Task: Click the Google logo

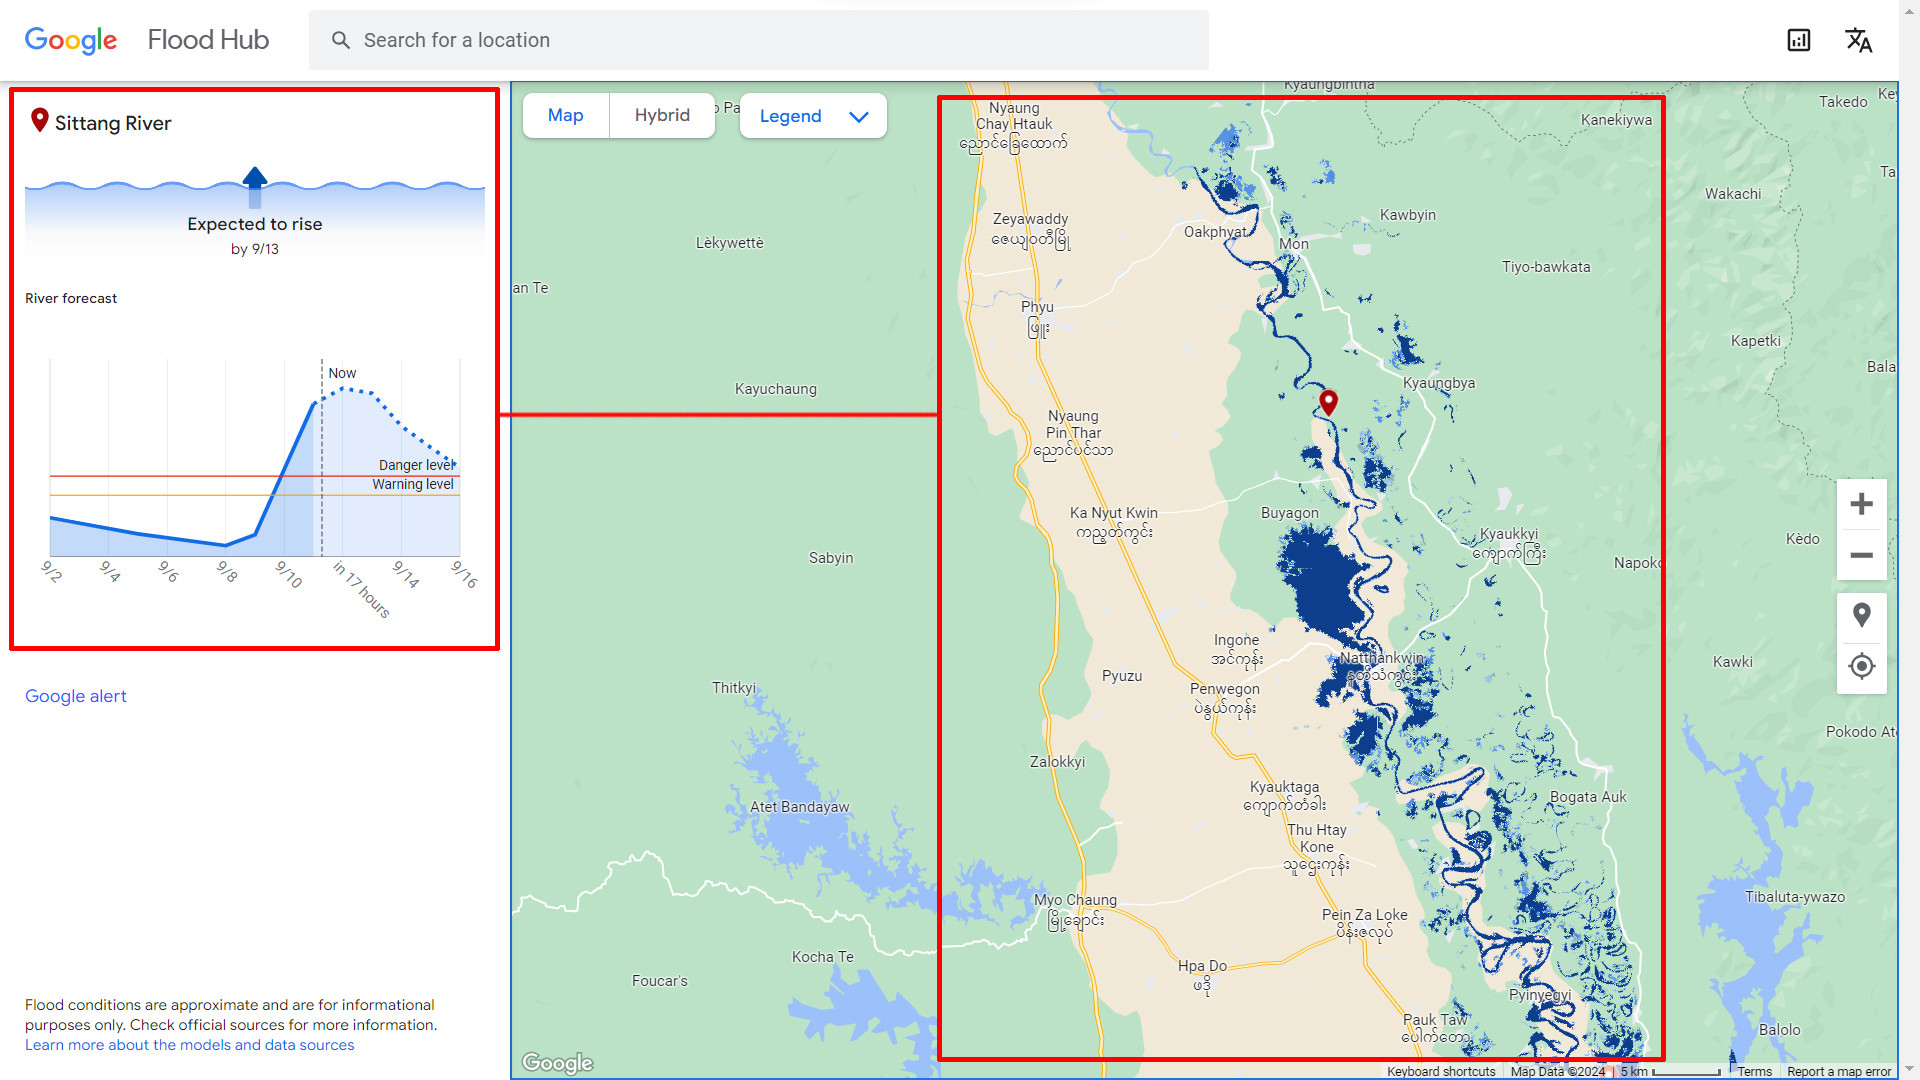Action: pos(71,40)
